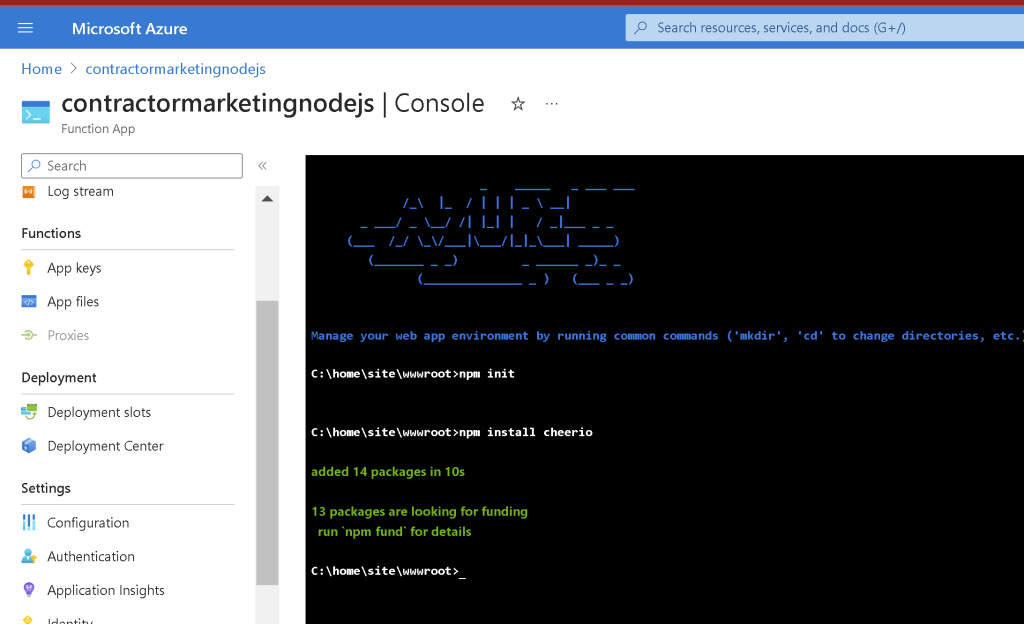The image size is (1024, 624).
Task: Select Proxies in the sidebar
Action: click(68, 335)
